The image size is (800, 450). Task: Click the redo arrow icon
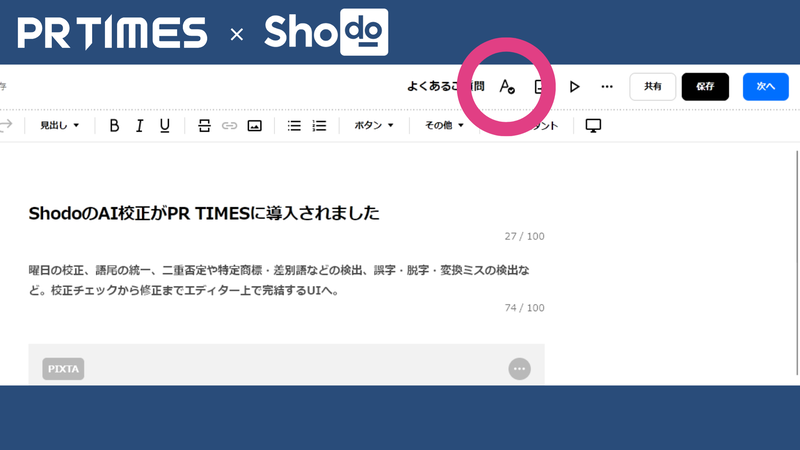click(x=6, y=125)
